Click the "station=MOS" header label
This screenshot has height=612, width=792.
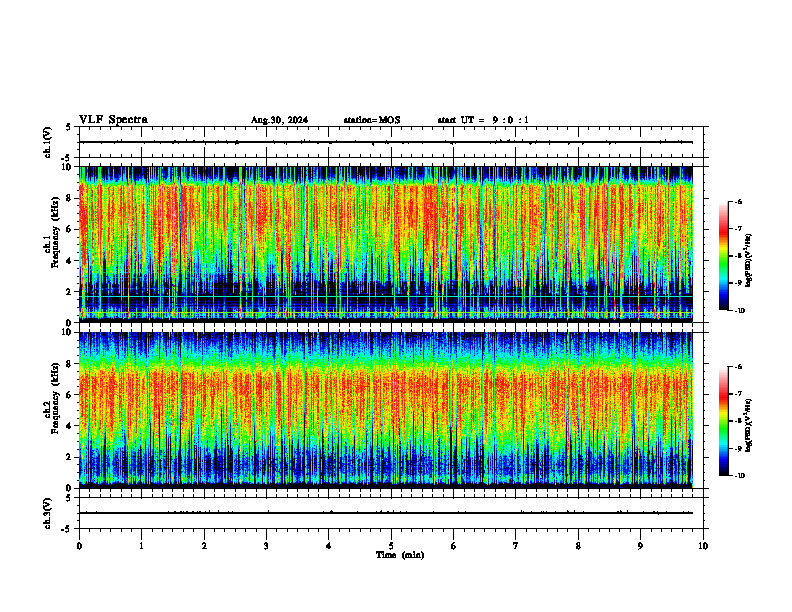tap(372, 120)
